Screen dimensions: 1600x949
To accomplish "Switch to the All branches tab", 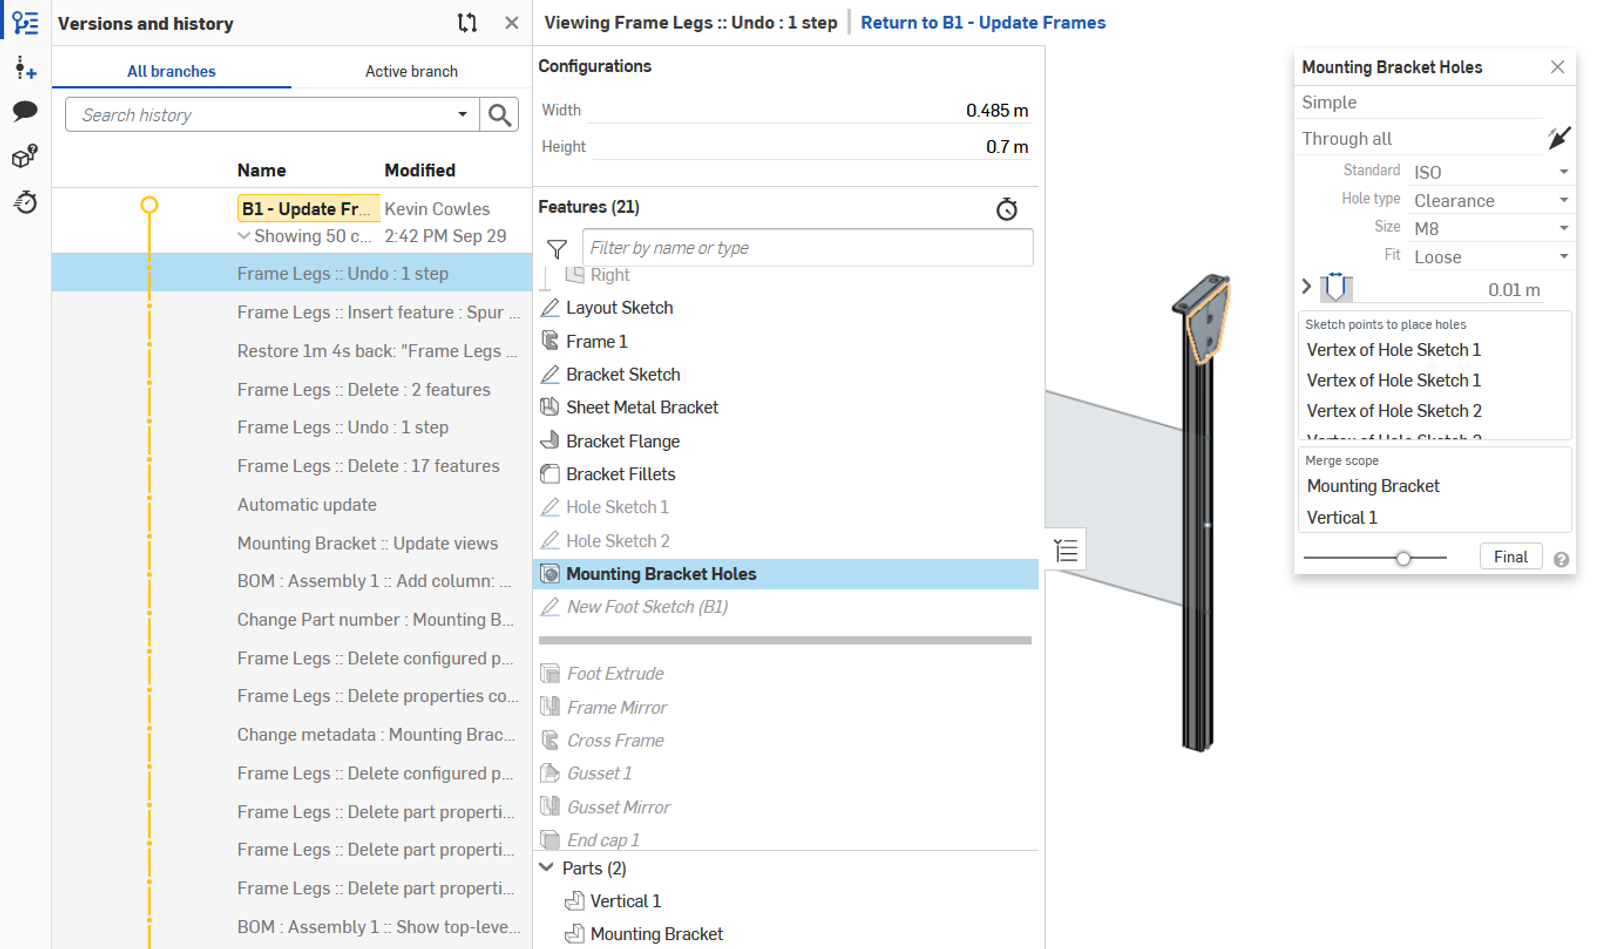I will pos(171,70).
